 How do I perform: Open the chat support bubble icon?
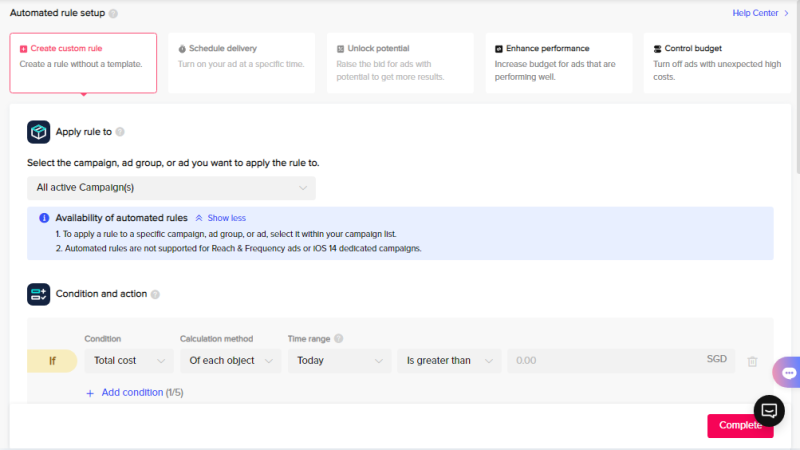tap(769, 410)
